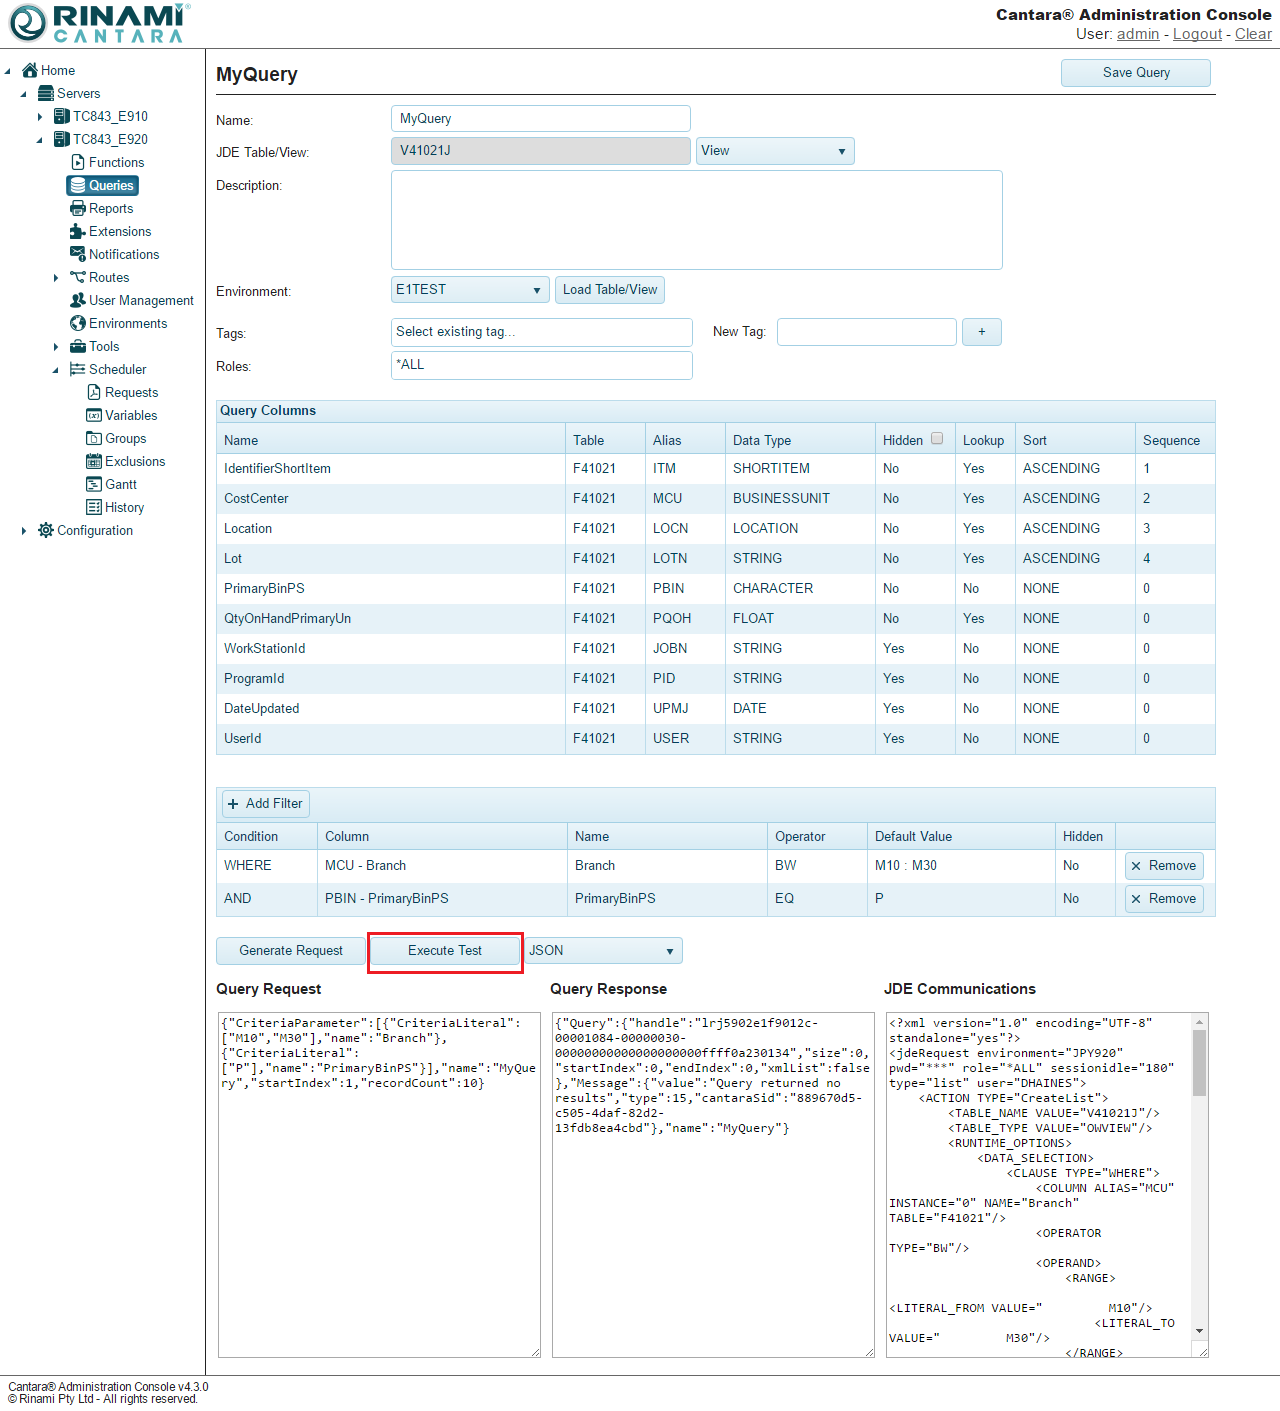Click the User Management icon
Image resolution: width=1280 pixels, height=1411 pixels.
point(78,300)
